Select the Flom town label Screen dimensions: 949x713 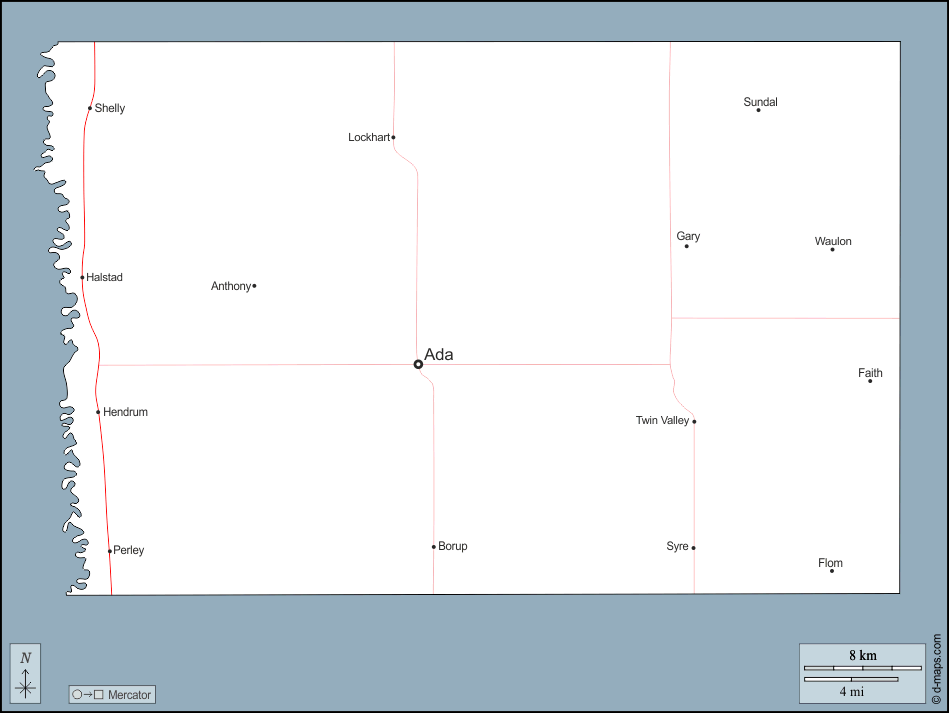tap(830, 563)
